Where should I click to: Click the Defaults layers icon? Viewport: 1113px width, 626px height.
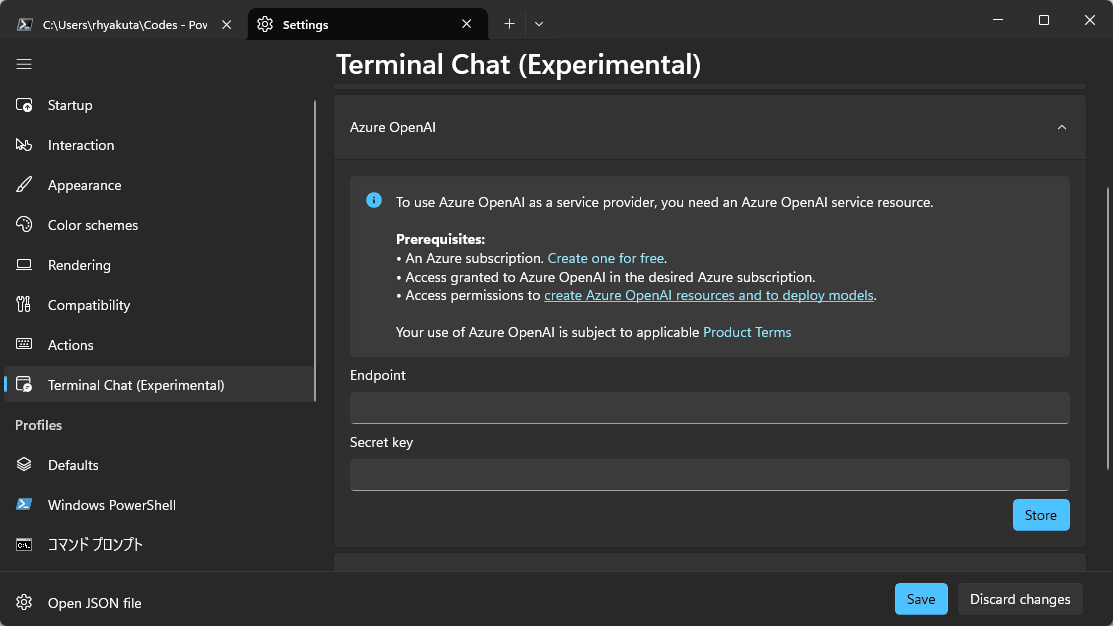pyautogui.click(x=24, y=464)
